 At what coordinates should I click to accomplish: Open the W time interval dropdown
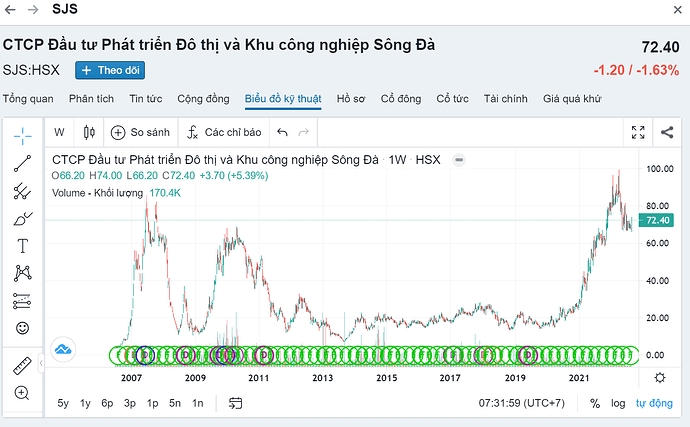(59, 132)
